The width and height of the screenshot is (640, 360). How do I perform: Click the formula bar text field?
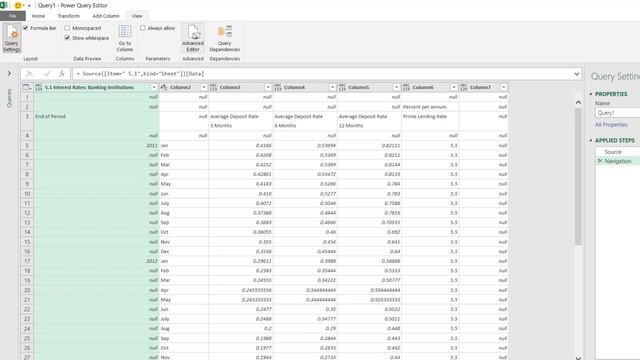pos(322,74)
